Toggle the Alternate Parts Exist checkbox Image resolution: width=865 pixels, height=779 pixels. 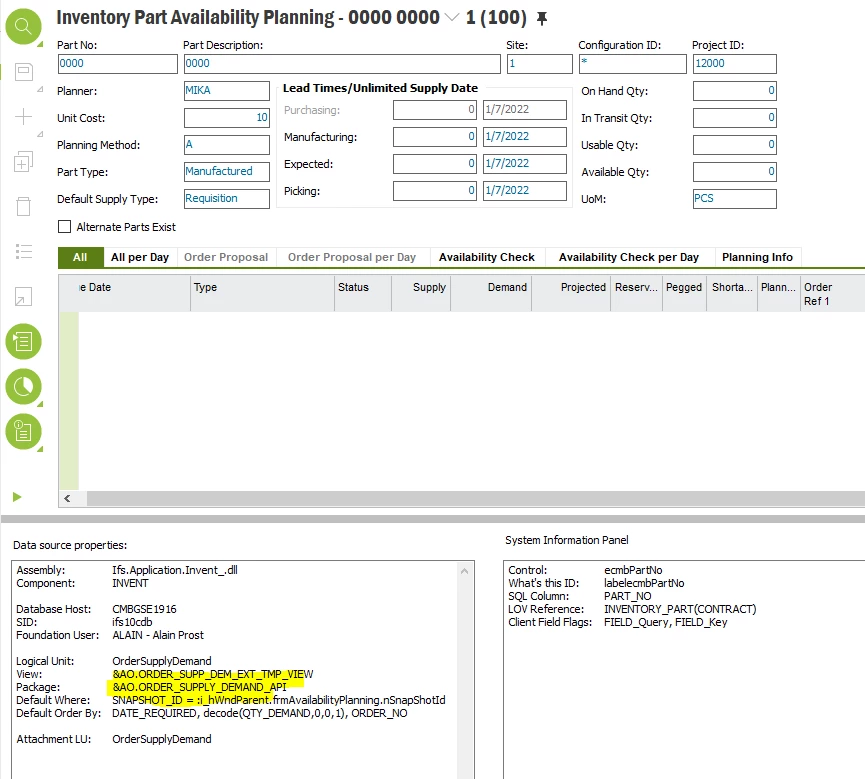point(64,225)
